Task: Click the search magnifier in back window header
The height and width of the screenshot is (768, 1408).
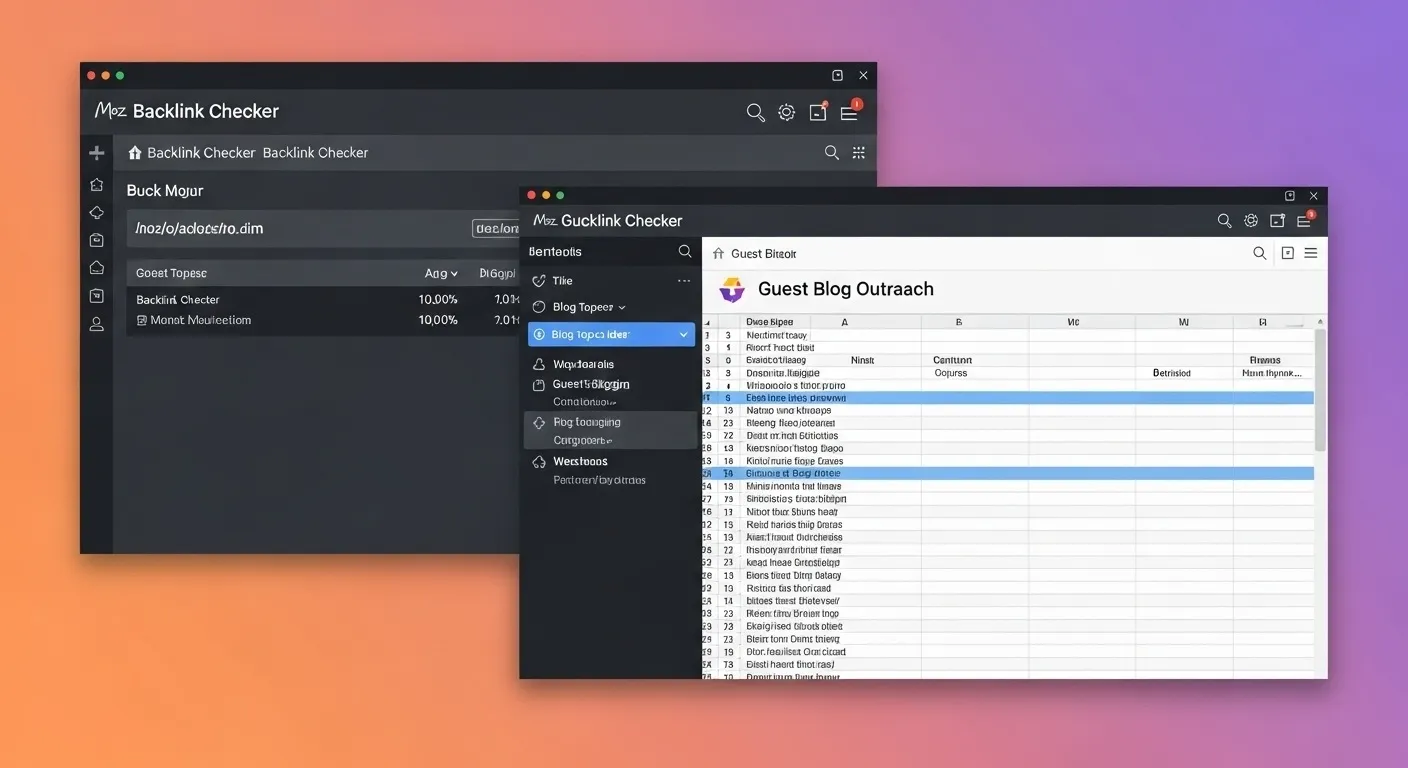Action: [x=756, y=112]
